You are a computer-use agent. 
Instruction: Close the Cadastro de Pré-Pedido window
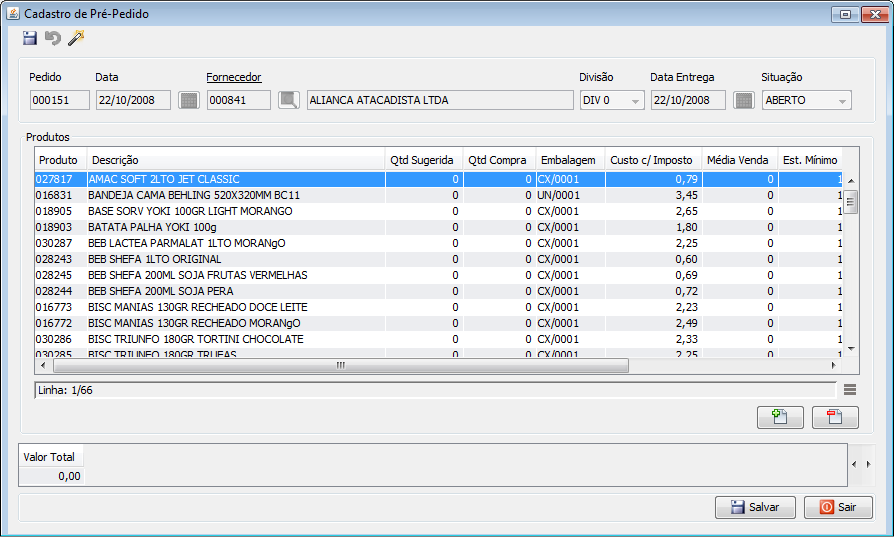coord(875,14)
